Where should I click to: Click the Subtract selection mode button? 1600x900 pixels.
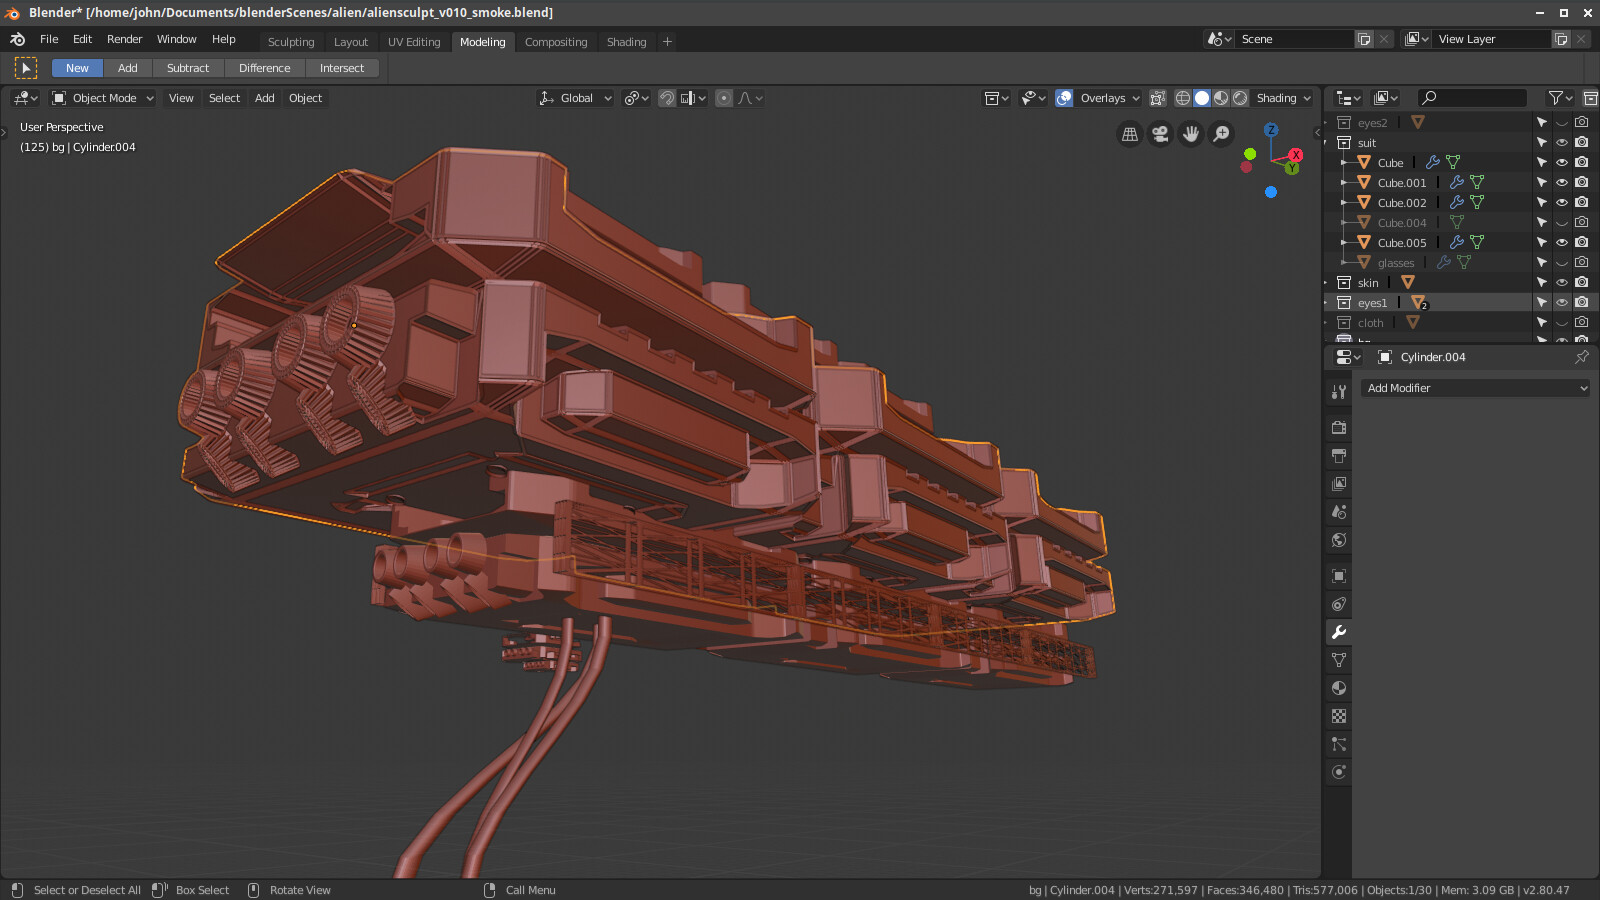[188, 68]
